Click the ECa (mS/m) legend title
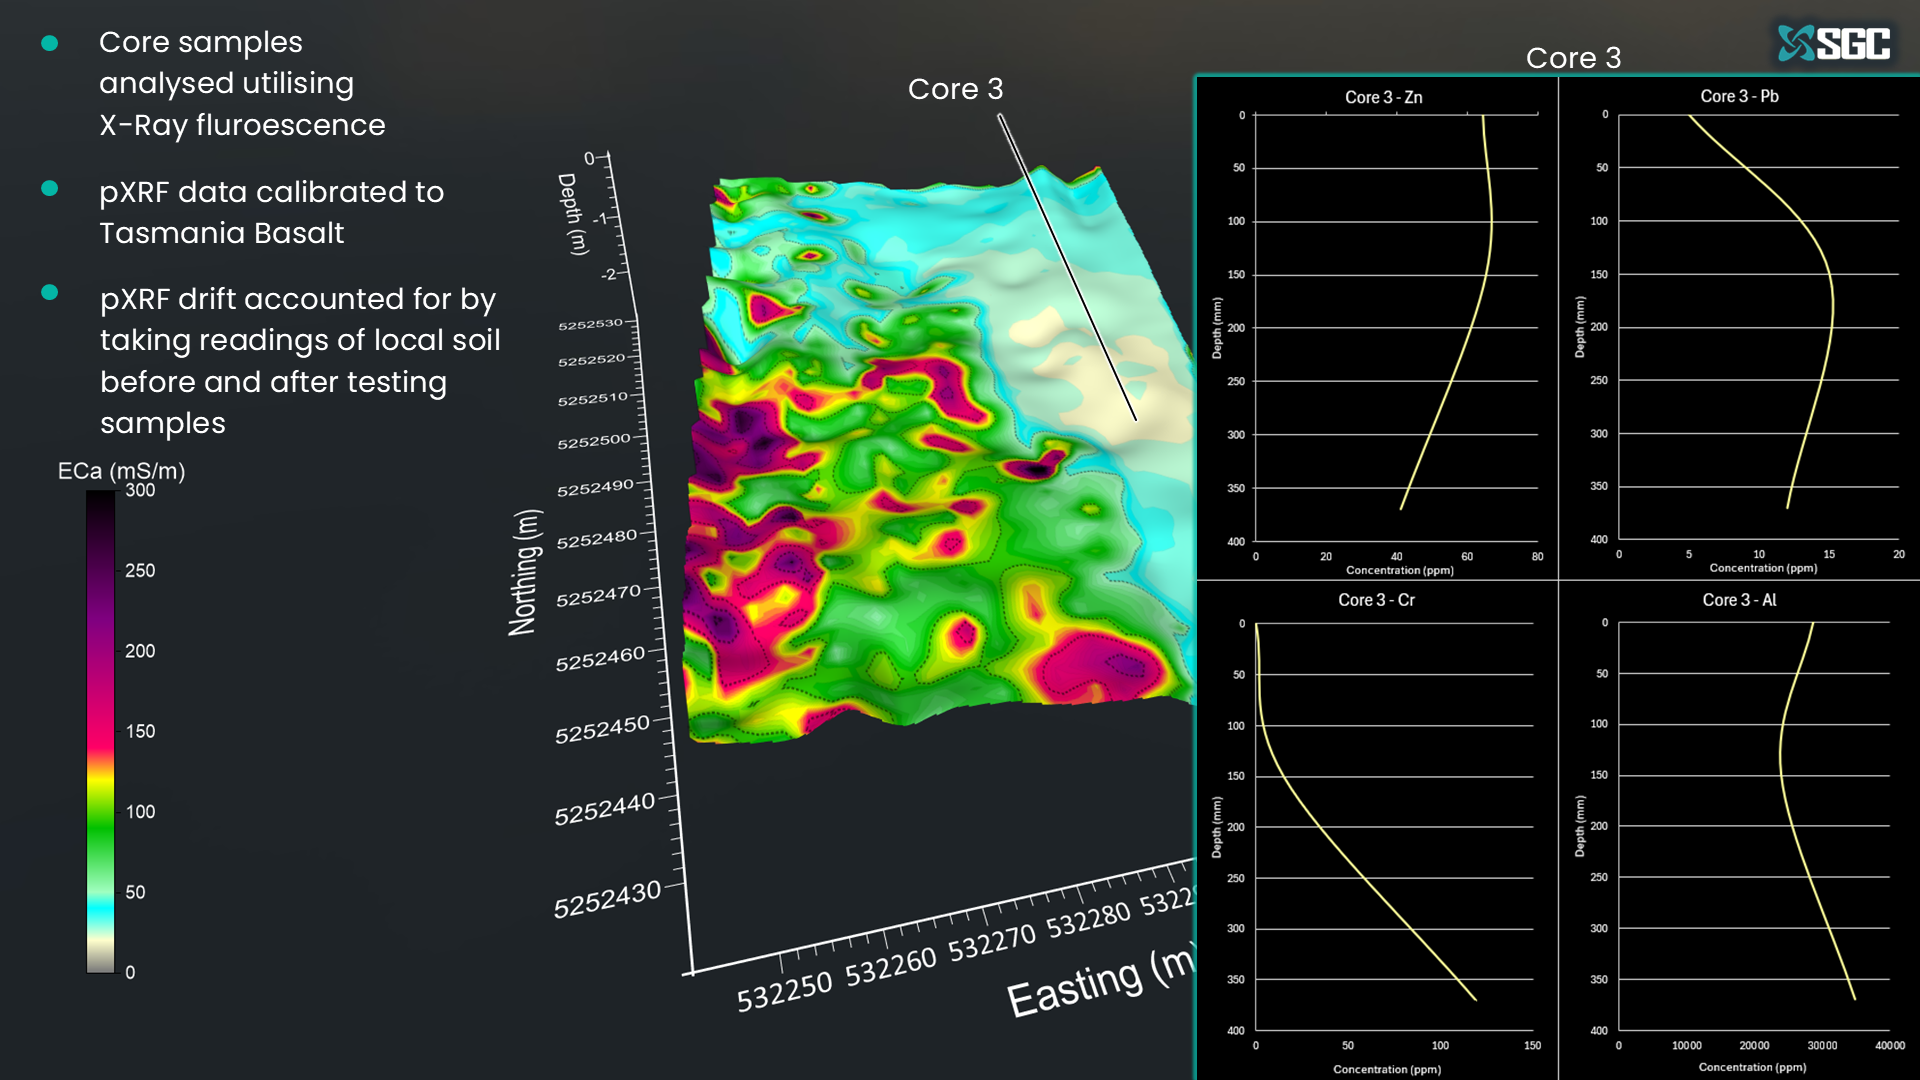Screen dimensions: 1920x1080 pyautogui.click(x=121, y=471)
